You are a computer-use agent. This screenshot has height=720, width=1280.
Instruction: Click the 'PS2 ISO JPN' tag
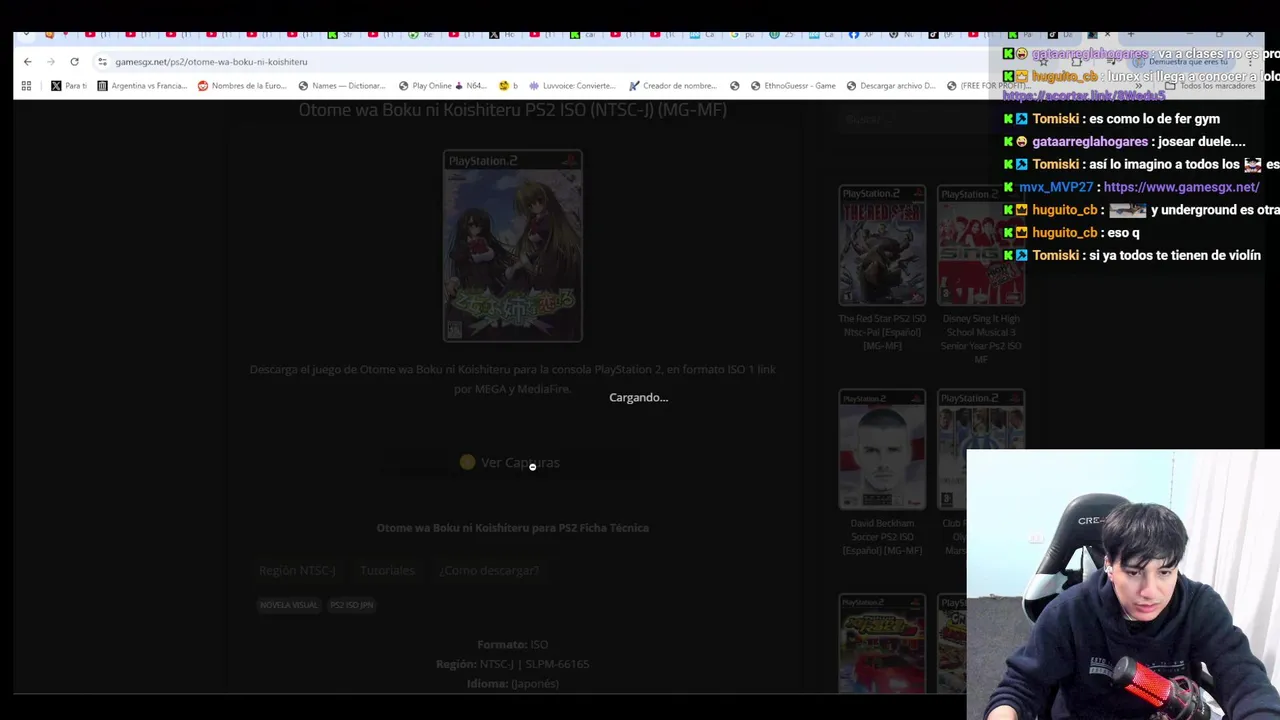[x=352, y=605]
